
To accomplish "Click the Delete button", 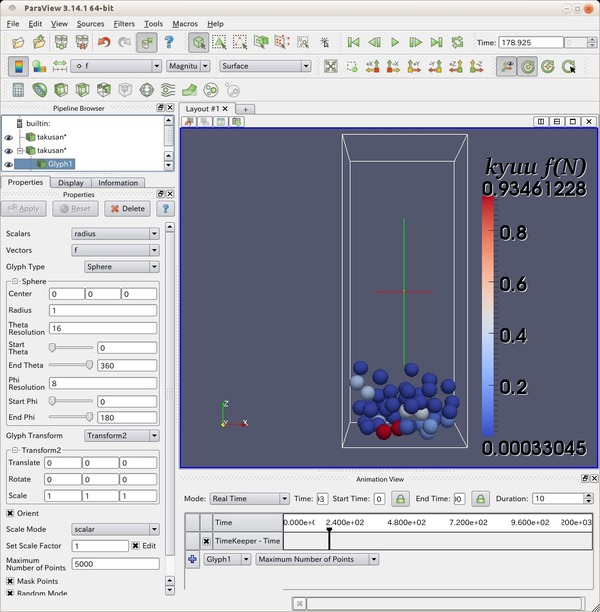I will [127, 209].
